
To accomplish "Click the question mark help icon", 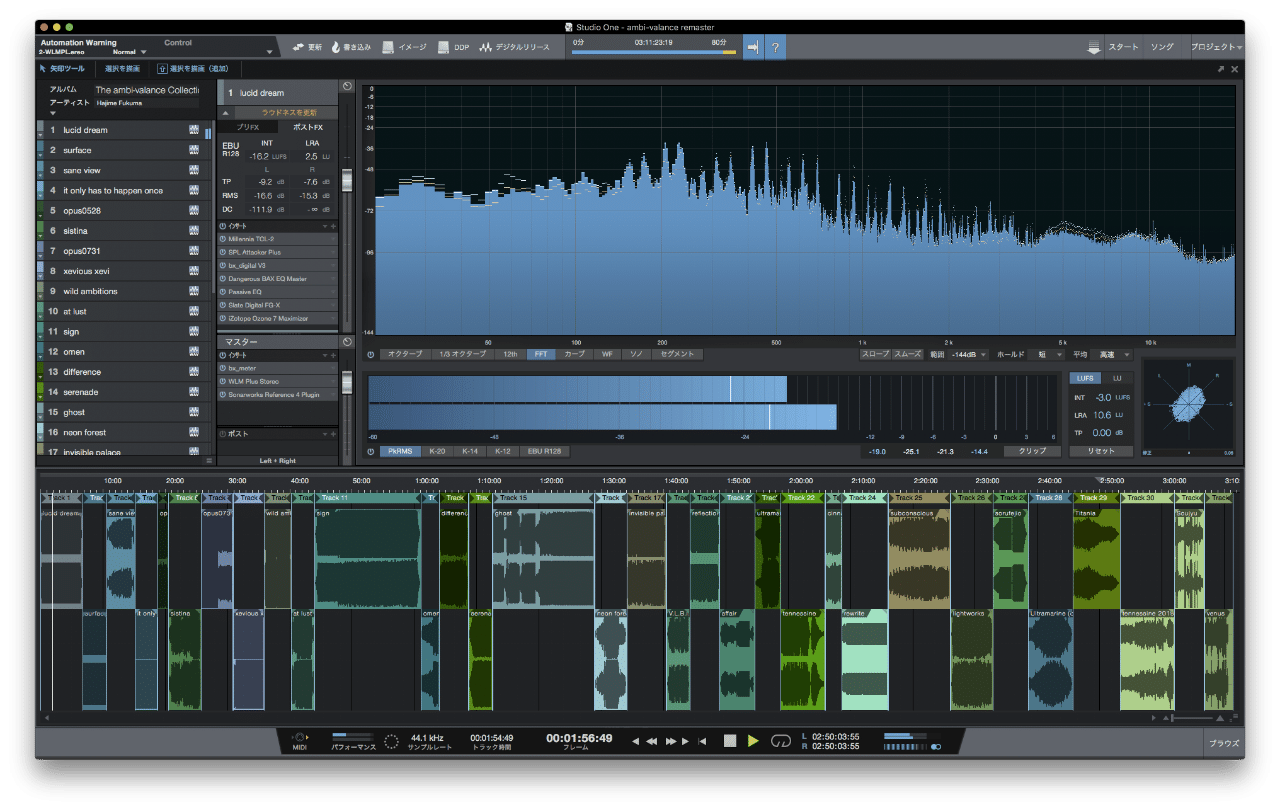I will point(776,47).
